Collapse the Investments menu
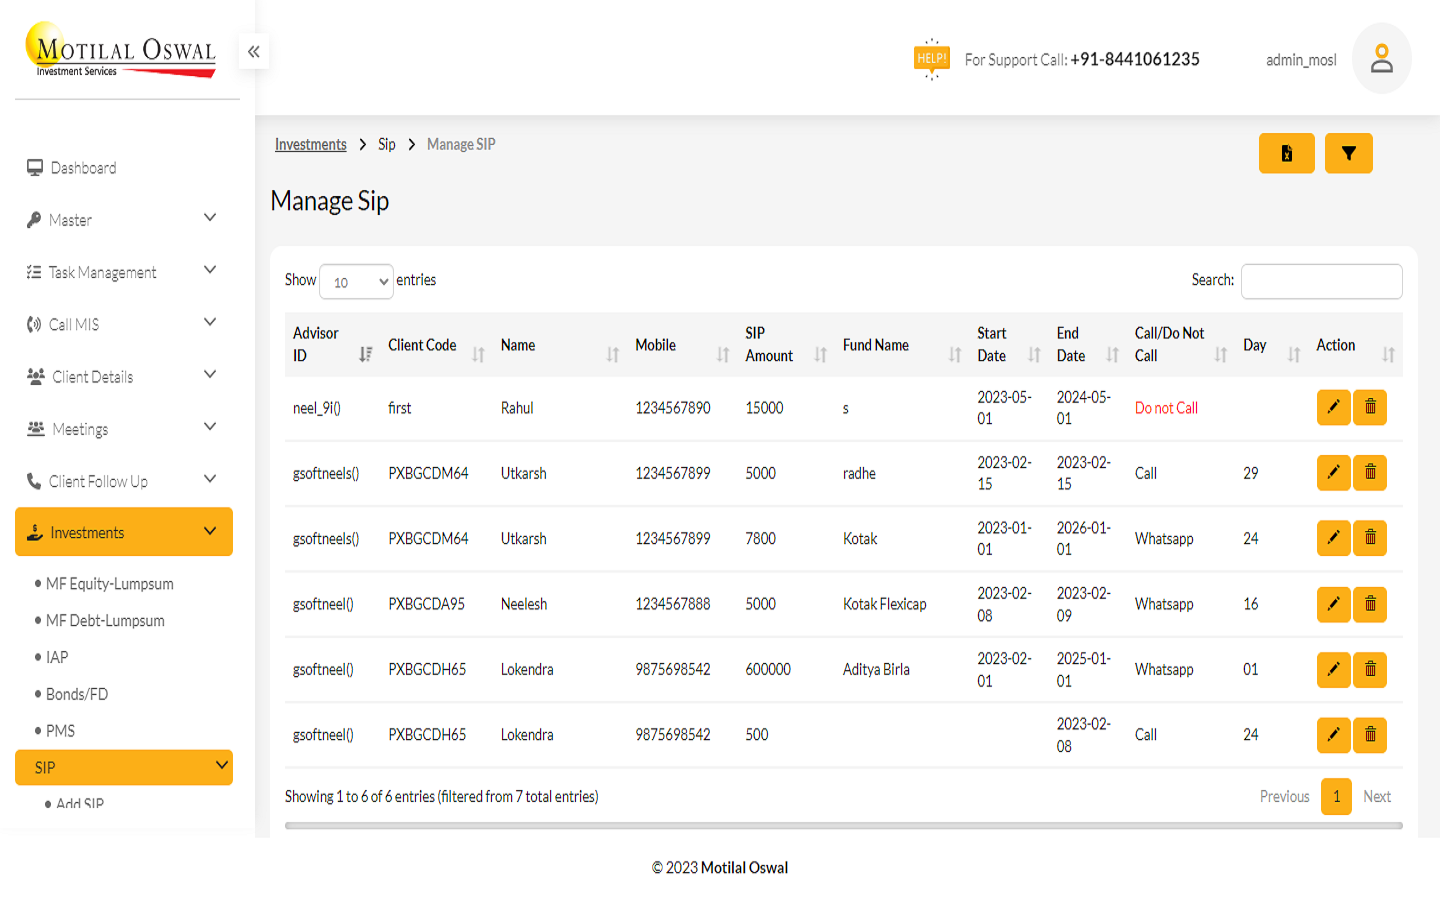 (x=124, y=532)
